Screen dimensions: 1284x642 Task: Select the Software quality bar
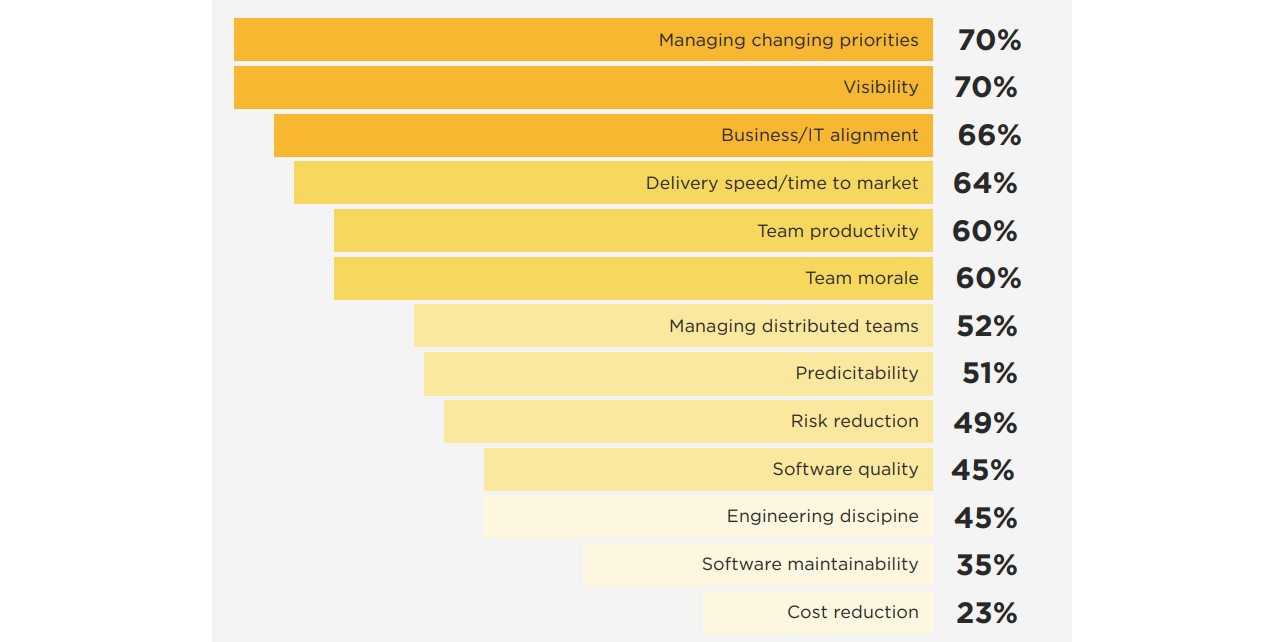[x=708, y=469]
